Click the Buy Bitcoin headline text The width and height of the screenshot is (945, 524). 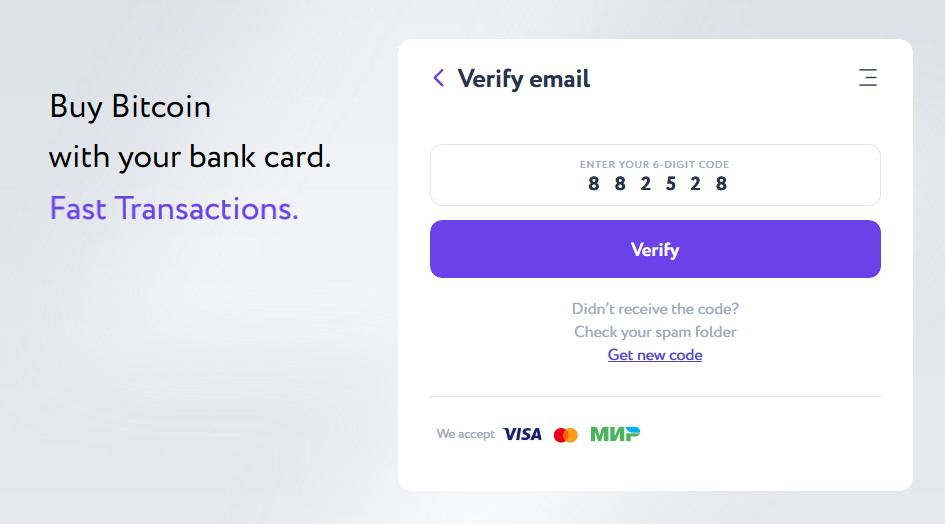[x=130, y=107]
